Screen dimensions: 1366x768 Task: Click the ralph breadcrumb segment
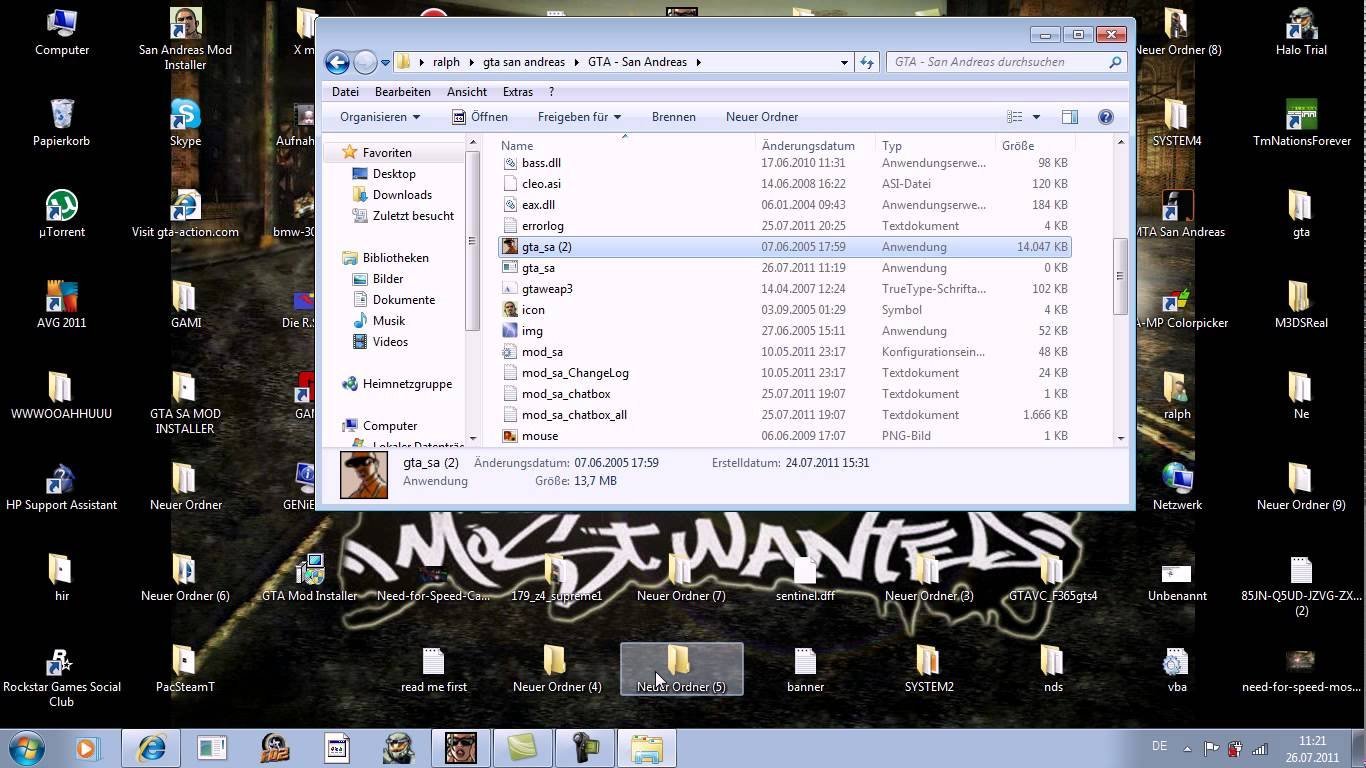pos(446,62)
